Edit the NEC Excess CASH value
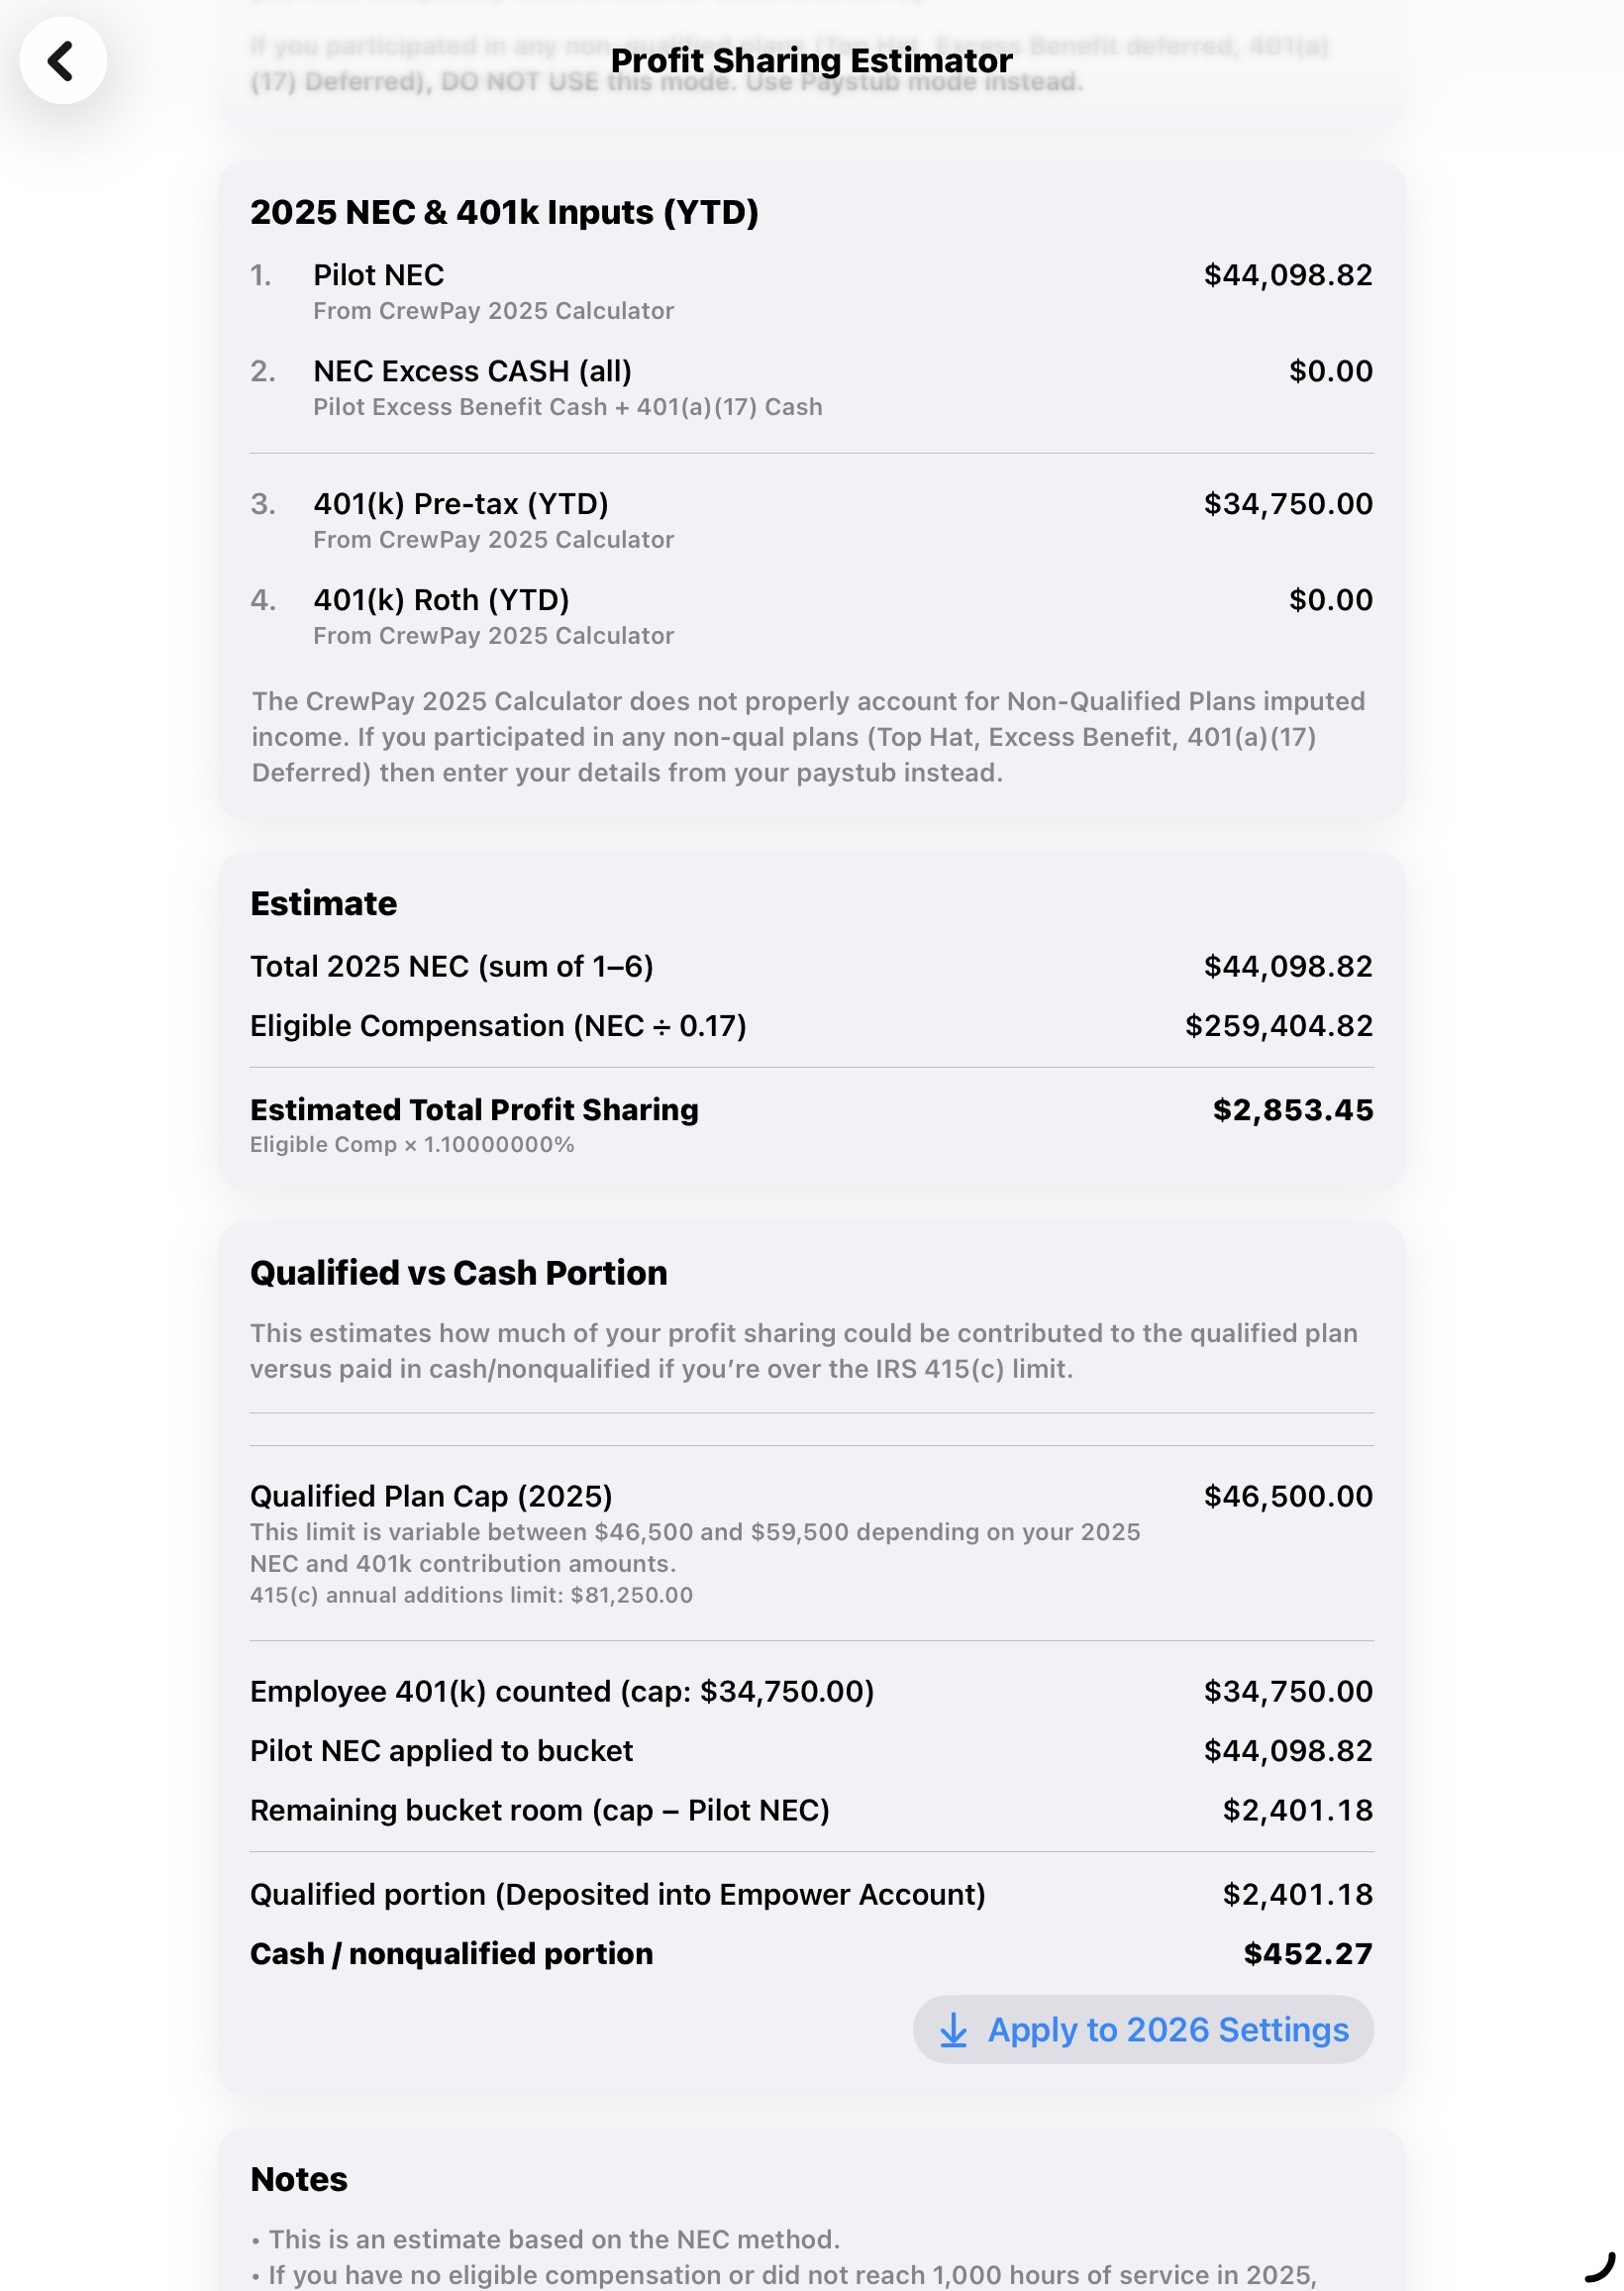This screenshot has height=2291, width=1624. point(1330,371)
